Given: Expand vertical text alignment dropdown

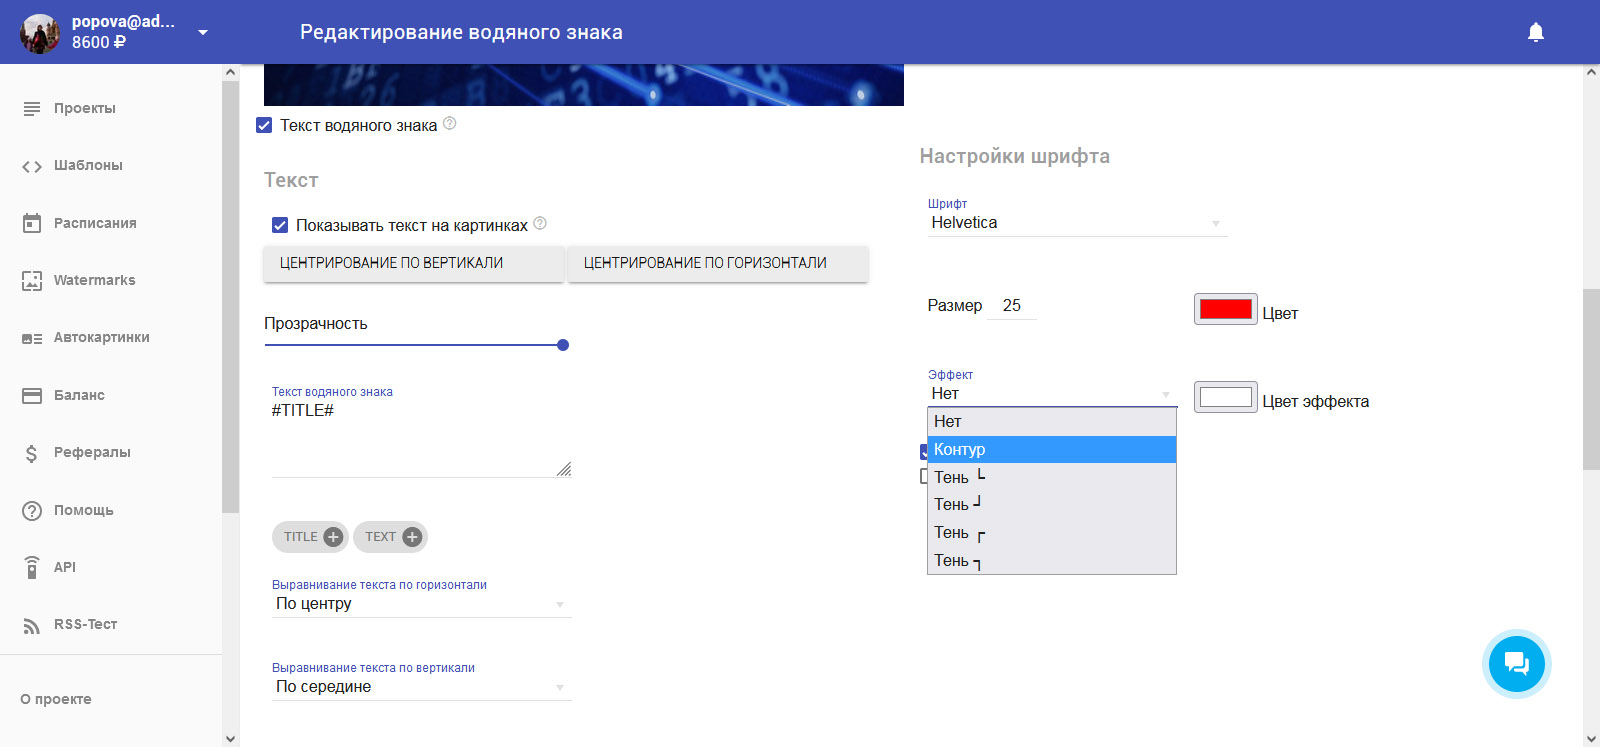Looking at the screenshot, I should click(420, 687).
